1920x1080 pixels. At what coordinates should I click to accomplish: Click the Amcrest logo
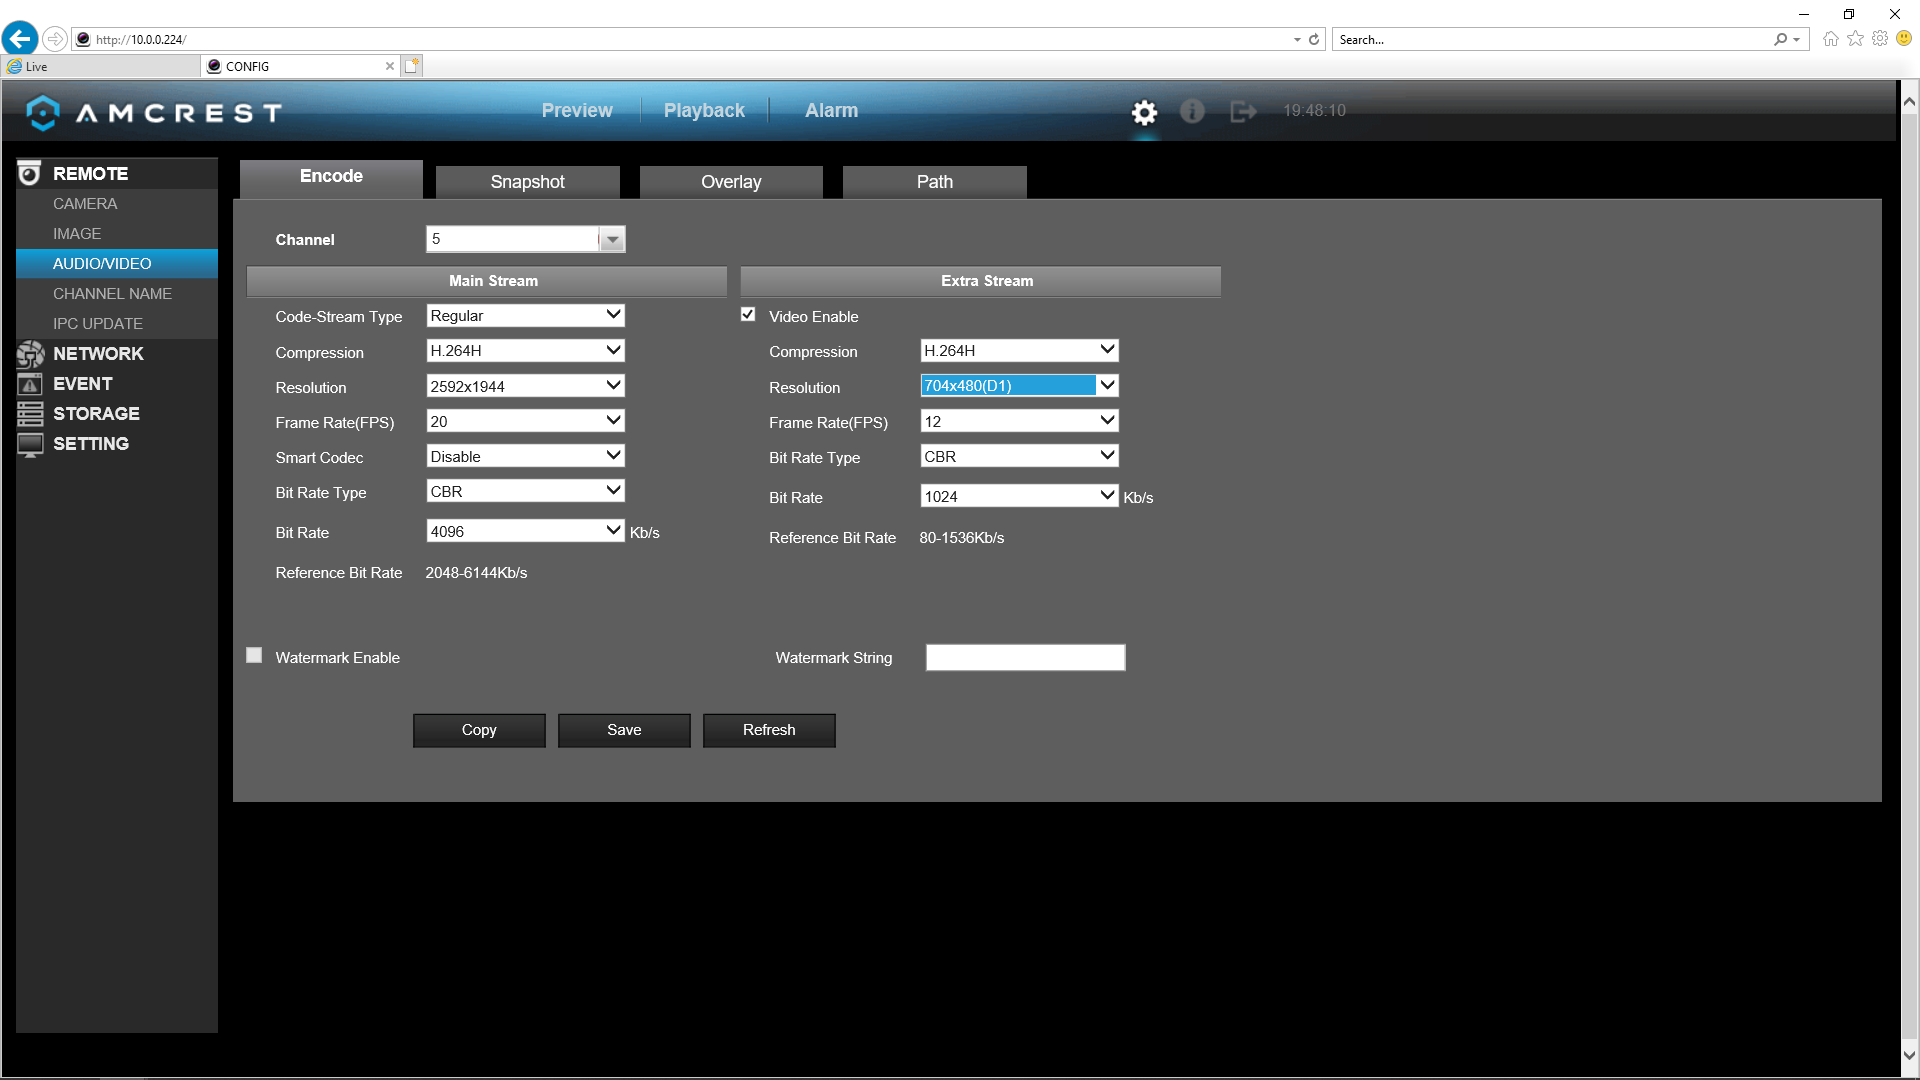click(153, 112)
